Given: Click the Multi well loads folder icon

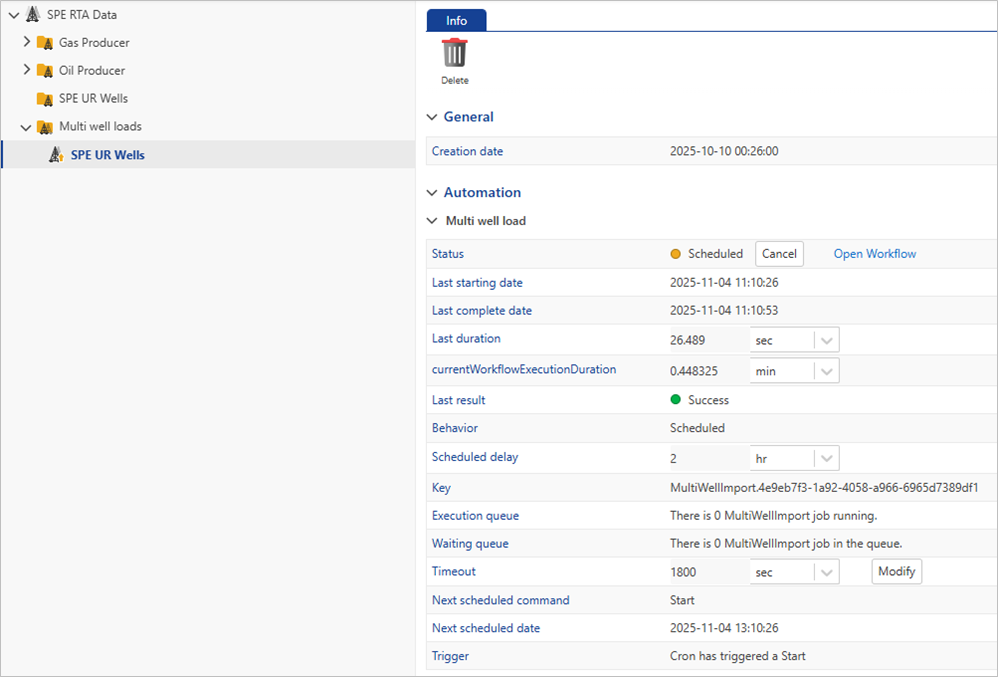Looking at the screenshot, I should [x=44, y=127].
